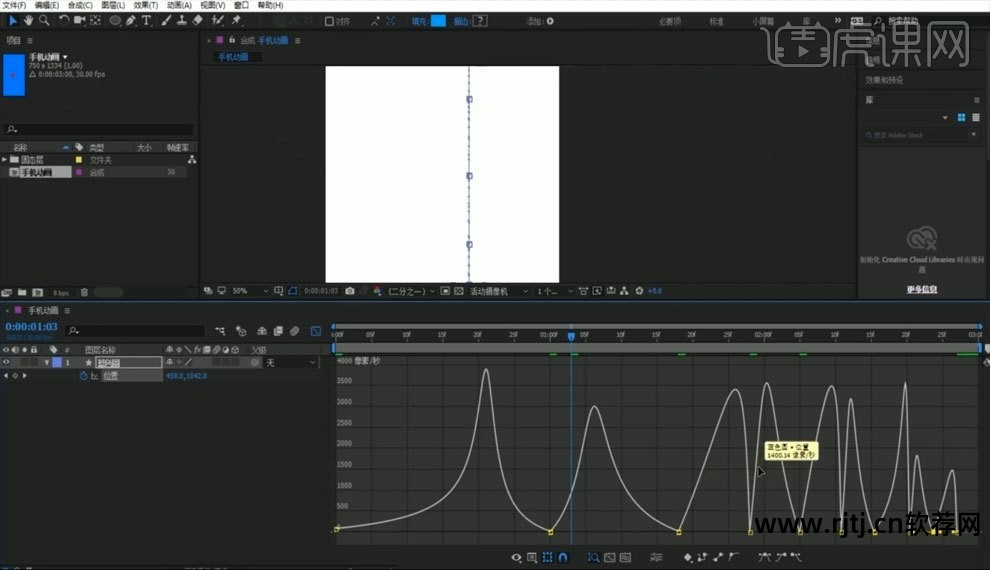Viewport: 990px width, 570px height.
Task: Toggle Graph Editor button in timeline
Action: click(316, 331)
